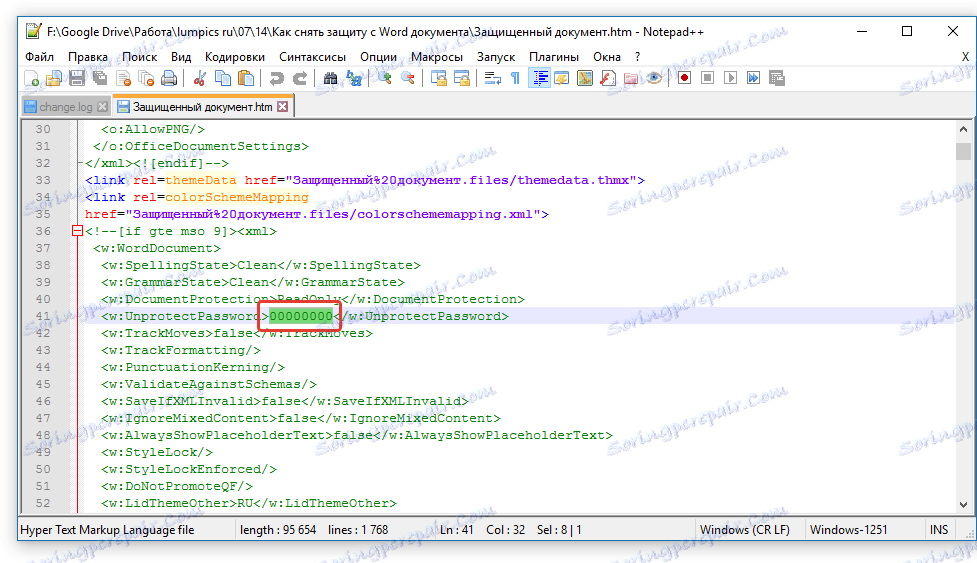Close the change.log tab
The height and width of the screenshot is (563, 977).
point(103,107)
